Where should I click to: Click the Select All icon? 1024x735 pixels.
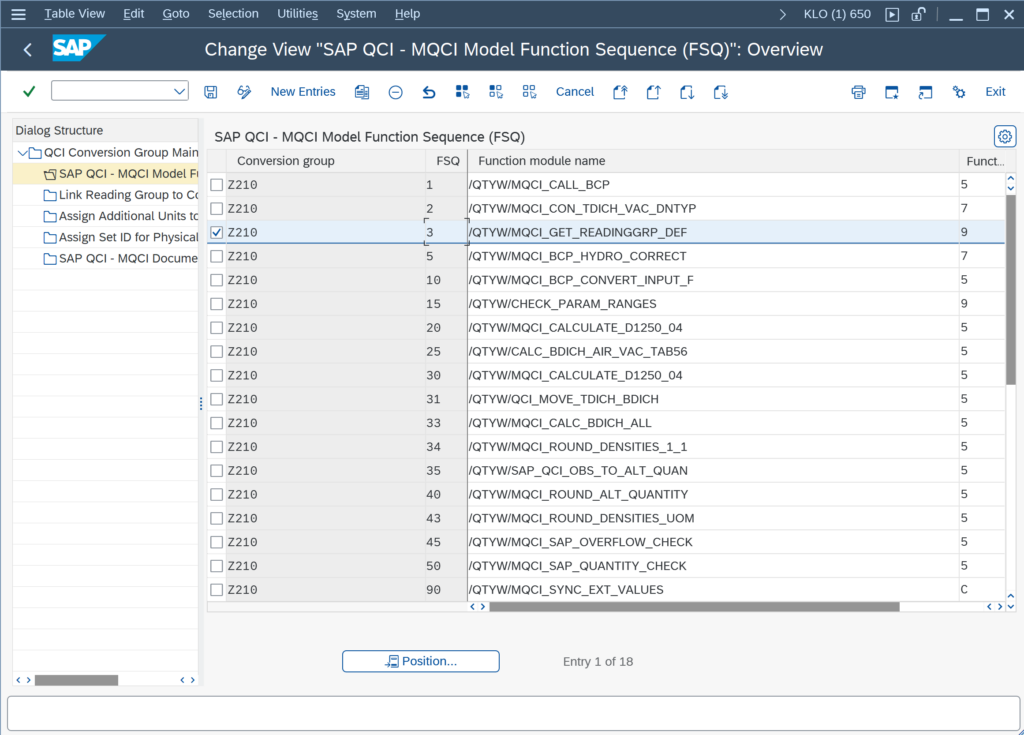(462, 92)
